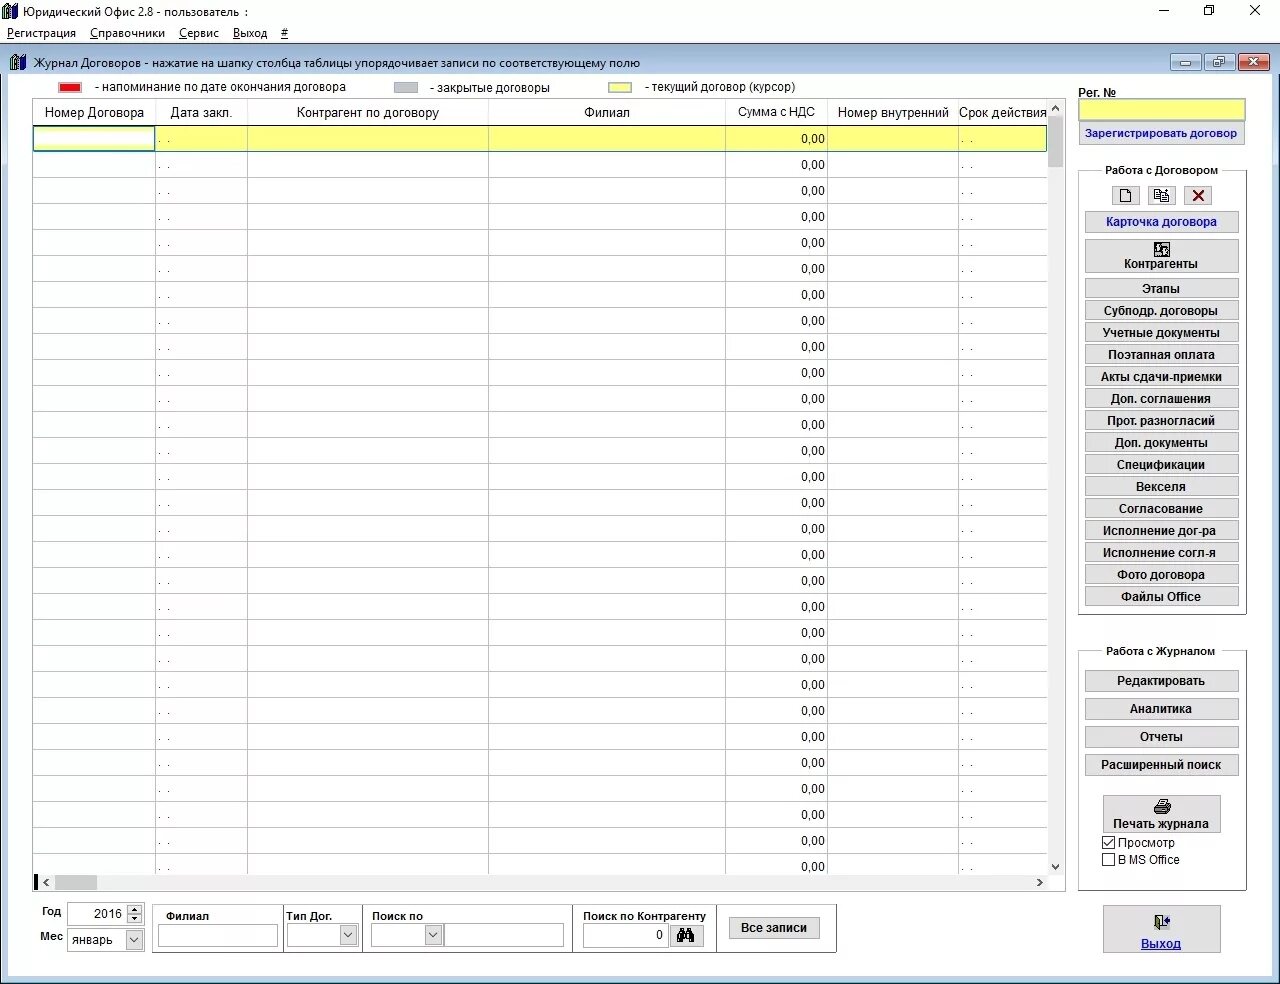Screen dimensions: 1280x984
Task: Click the horizontal scrollbar thumb
Action: 76,883
